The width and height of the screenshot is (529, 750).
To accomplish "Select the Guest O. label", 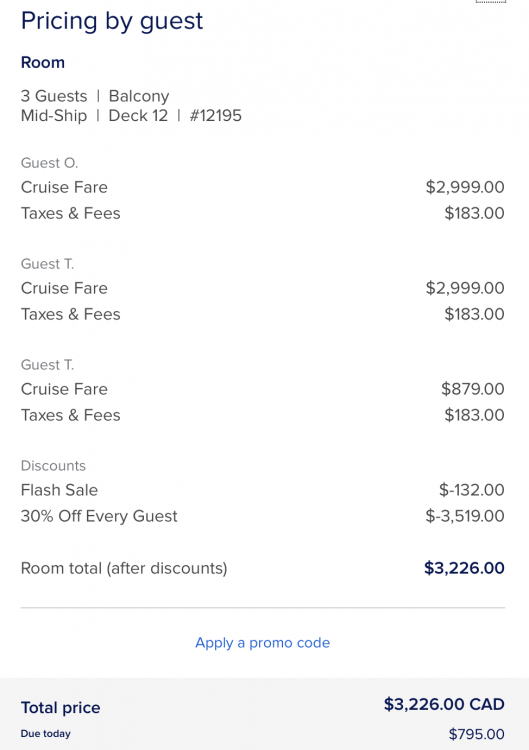I will tap(49, 163).
